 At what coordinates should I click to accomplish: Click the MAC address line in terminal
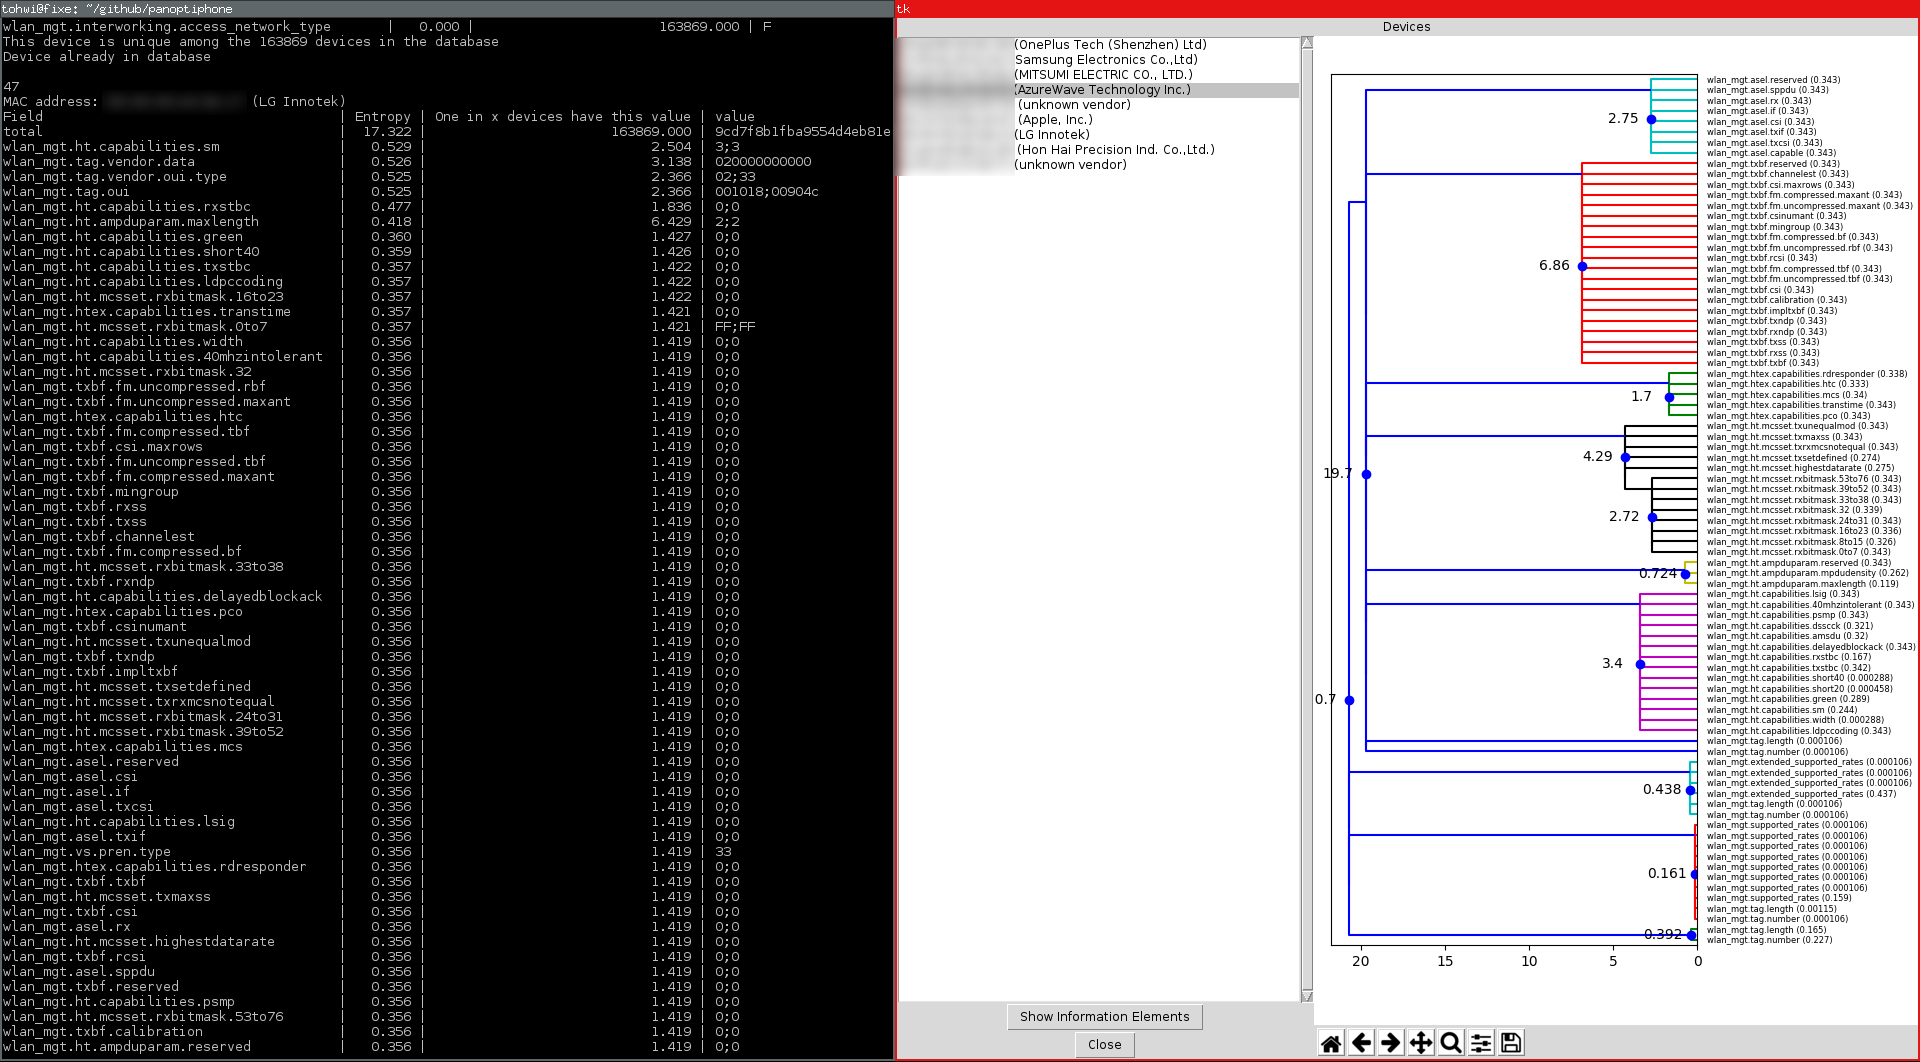[174, 102]
